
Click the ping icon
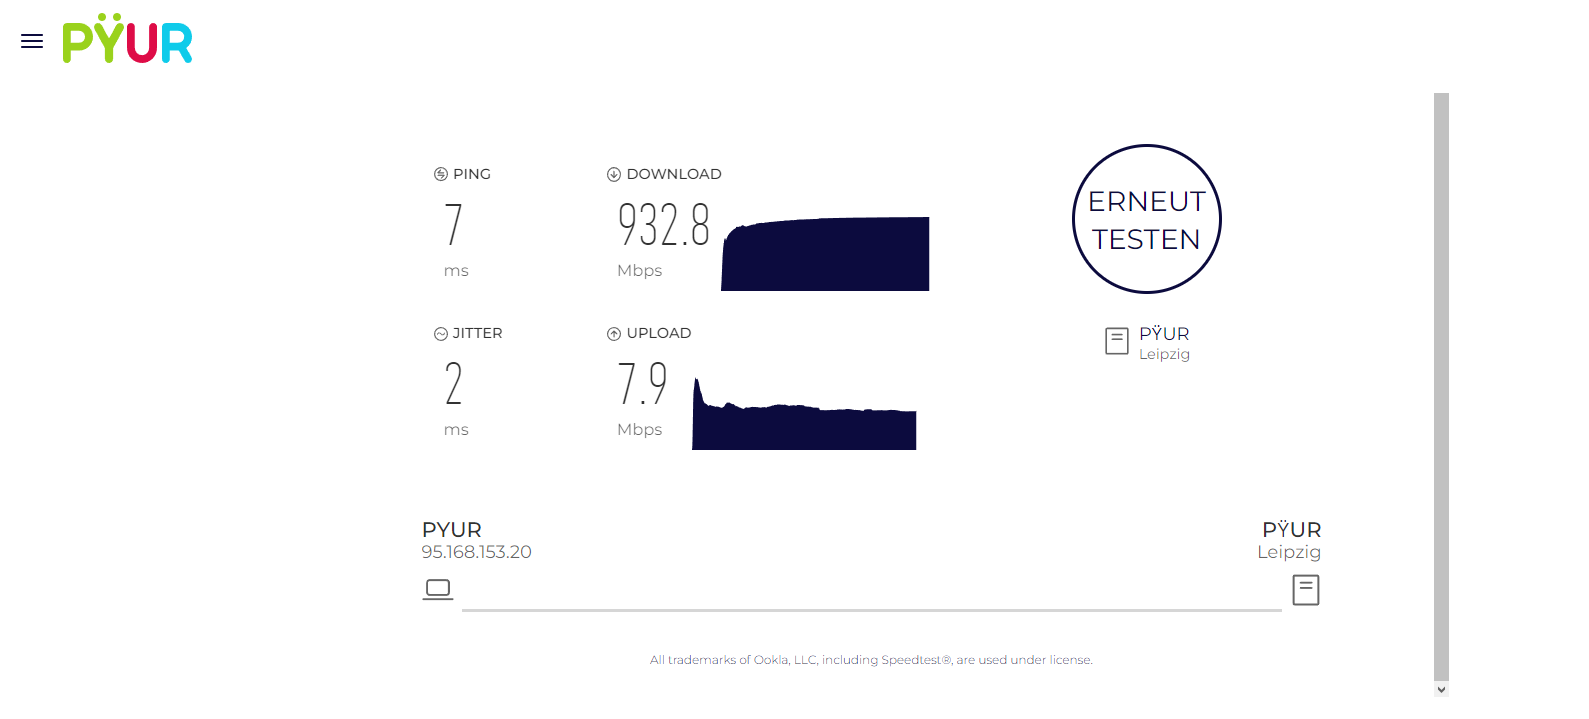441,174
